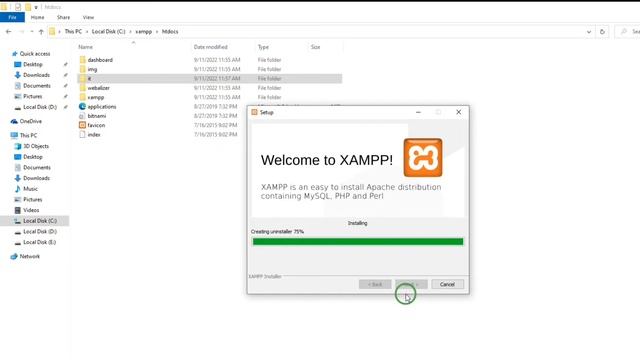Select This PC in the sidebar
Image resolution: width=640 pixels, height=360 pixels.
[x=28, y=136]
